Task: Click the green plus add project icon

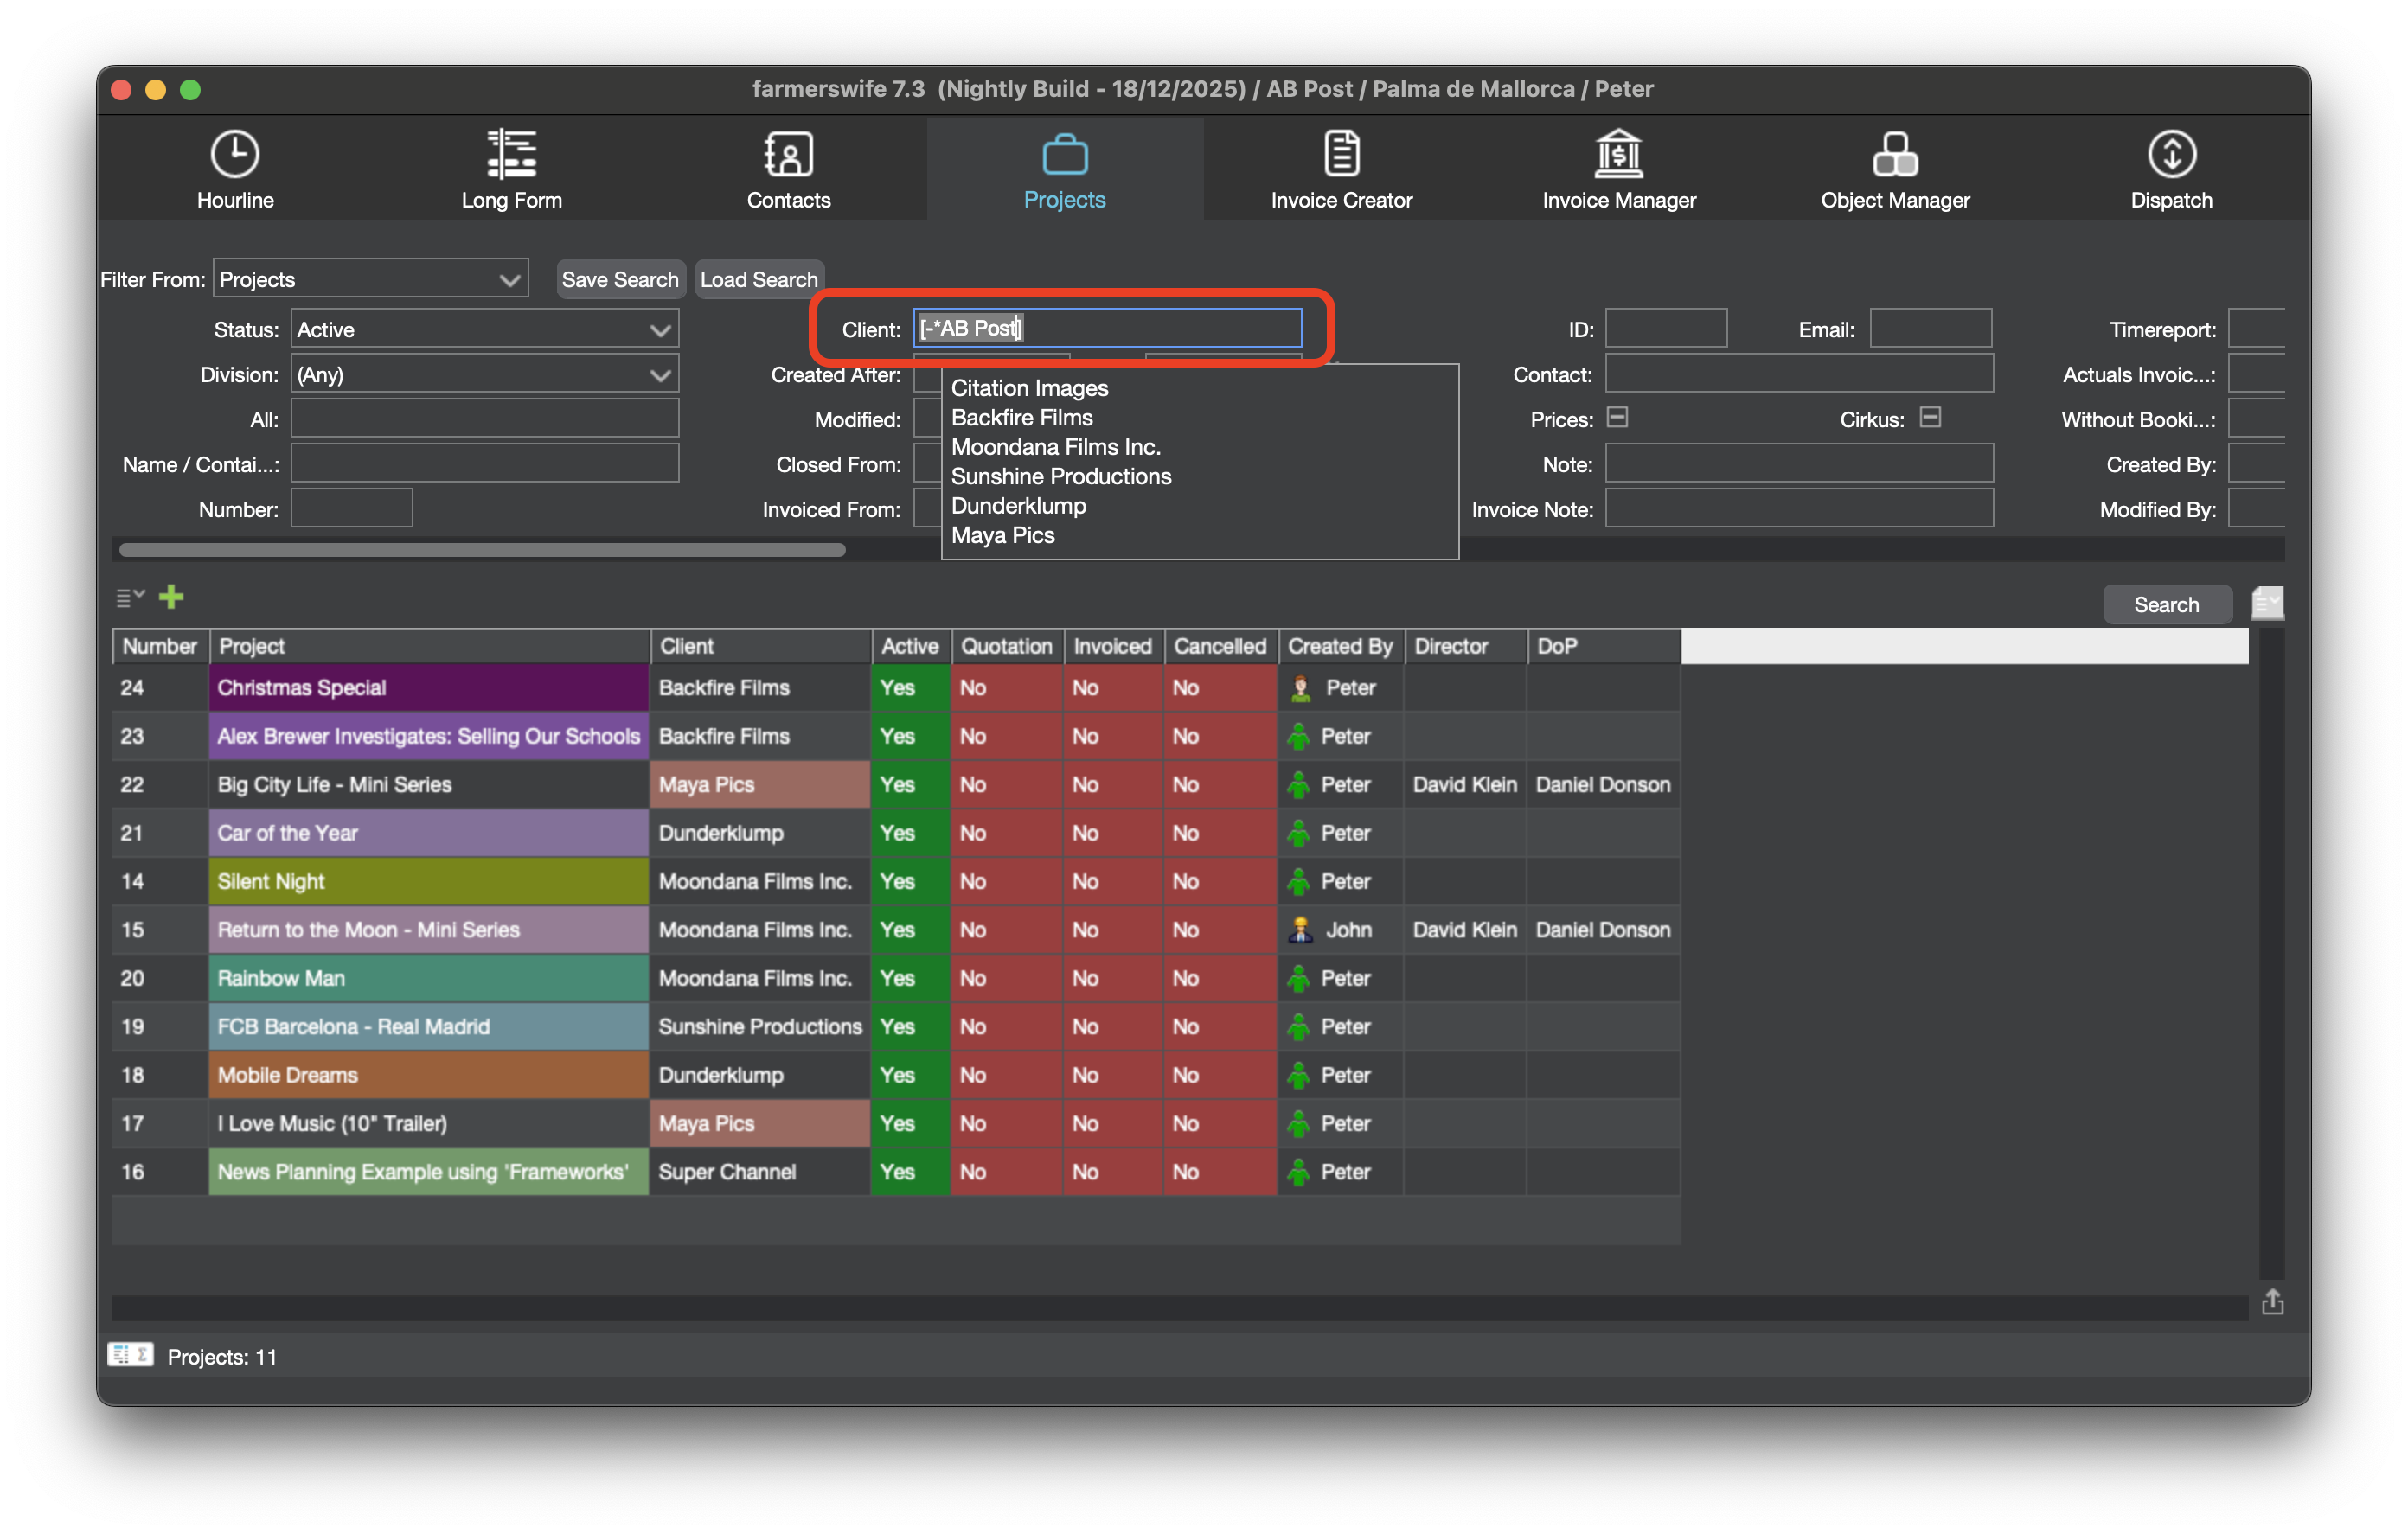Action: coord(171,597)
